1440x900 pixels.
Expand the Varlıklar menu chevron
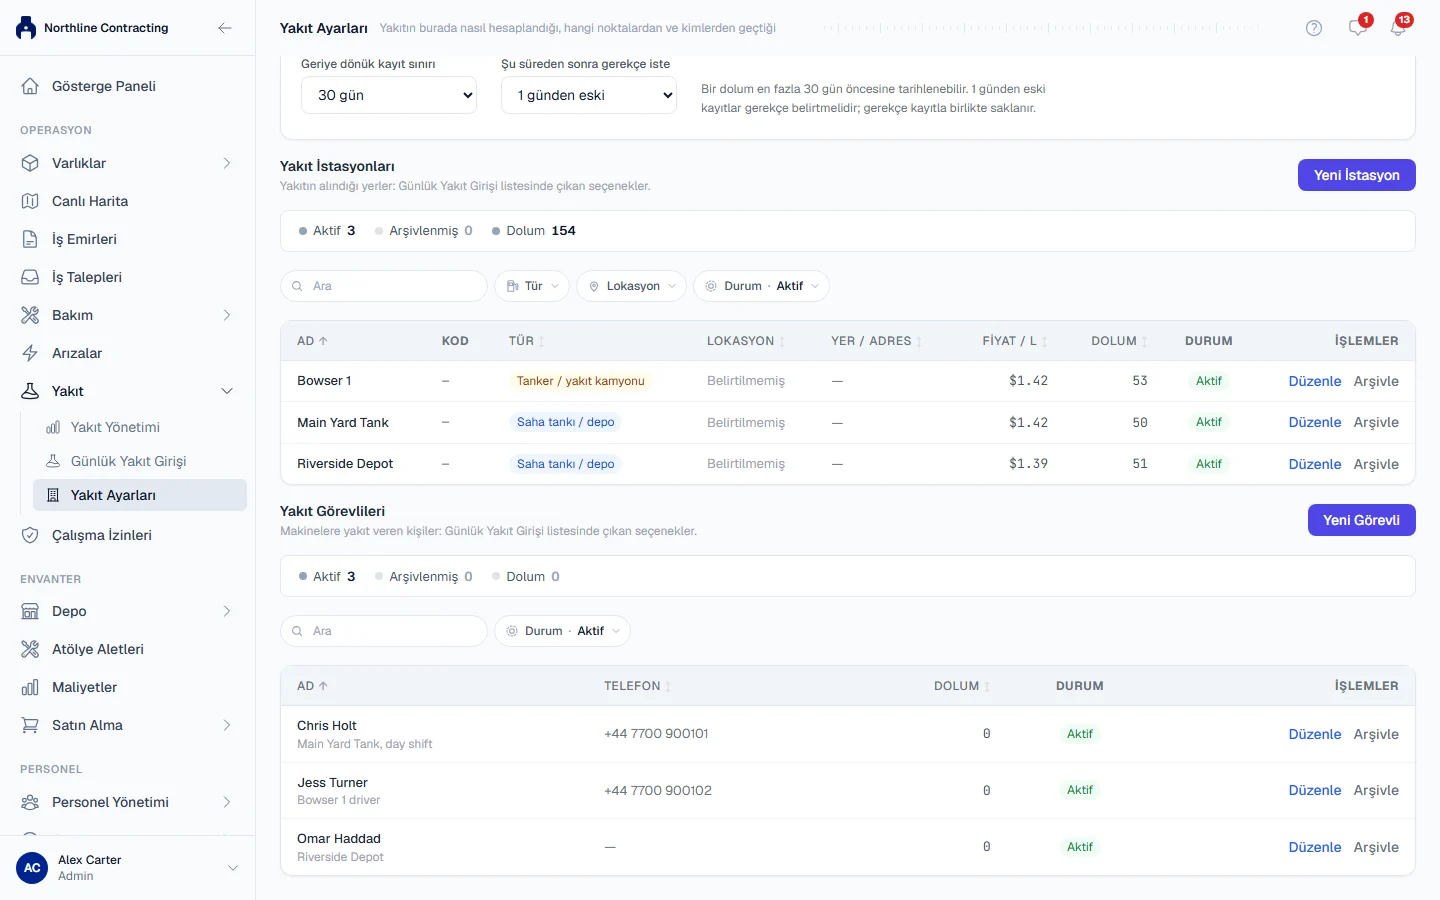(227, 163)
